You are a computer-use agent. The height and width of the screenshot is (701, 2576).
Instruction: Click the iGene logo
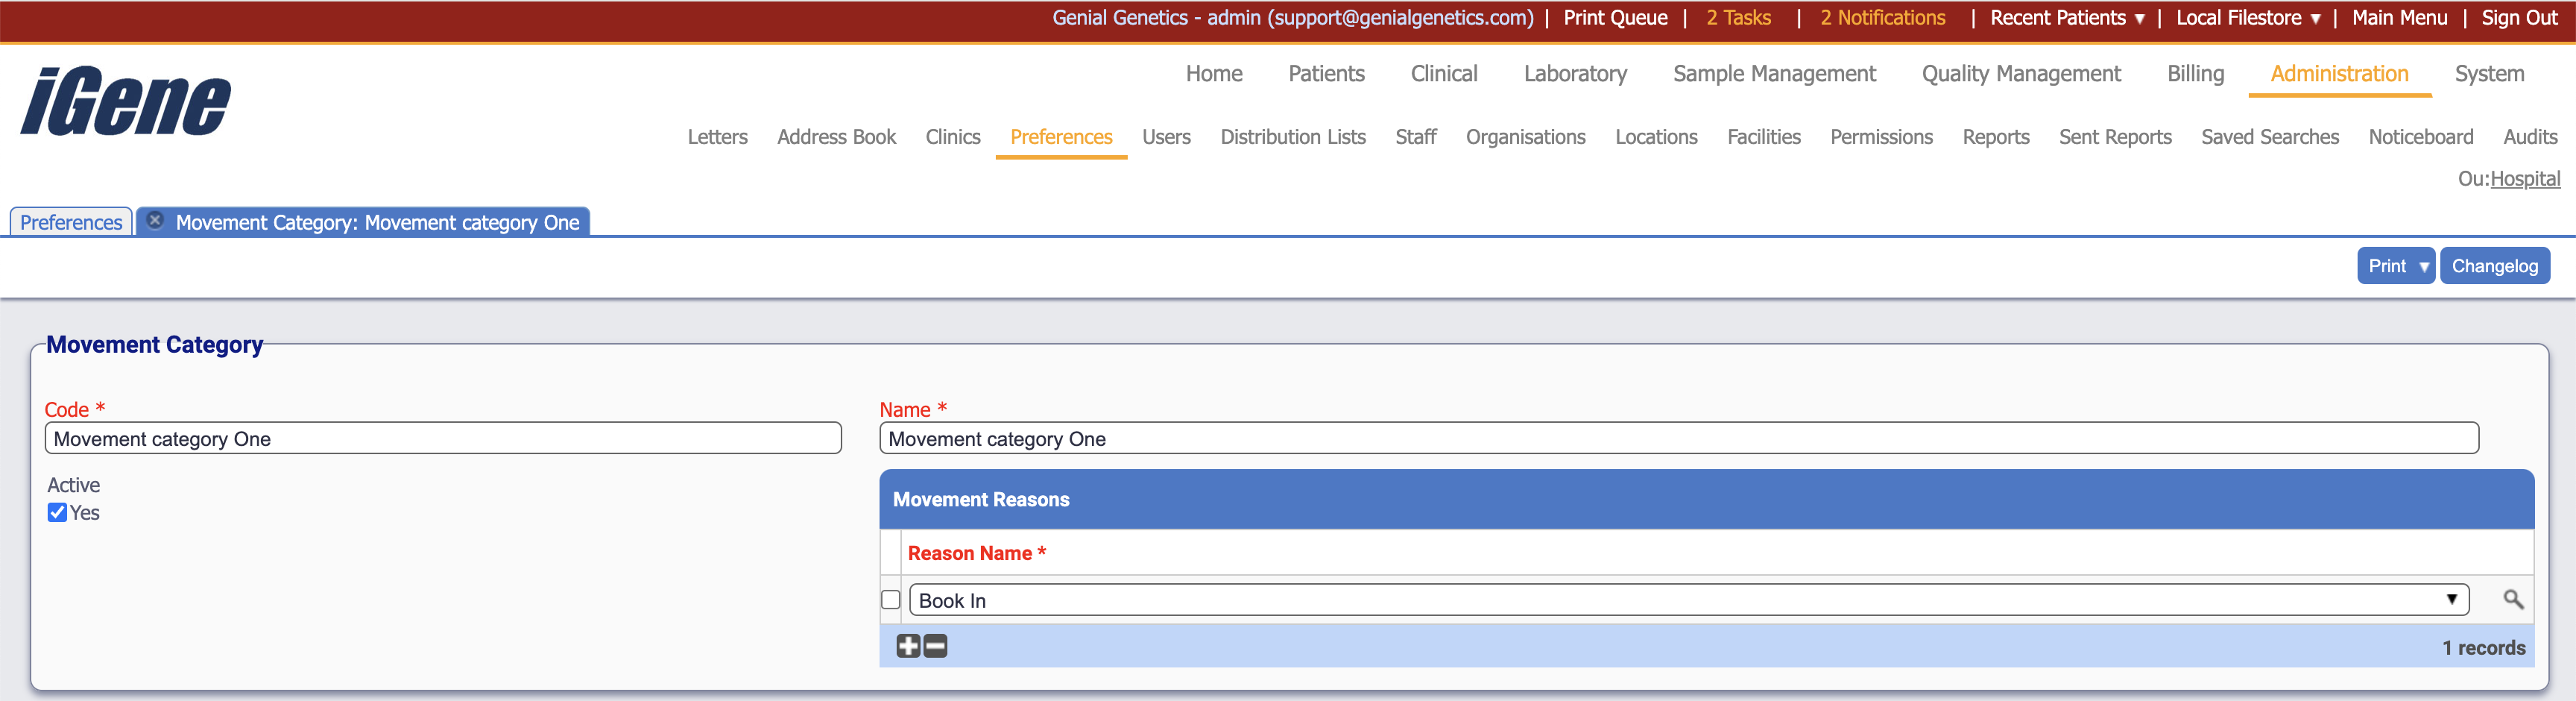126,101
